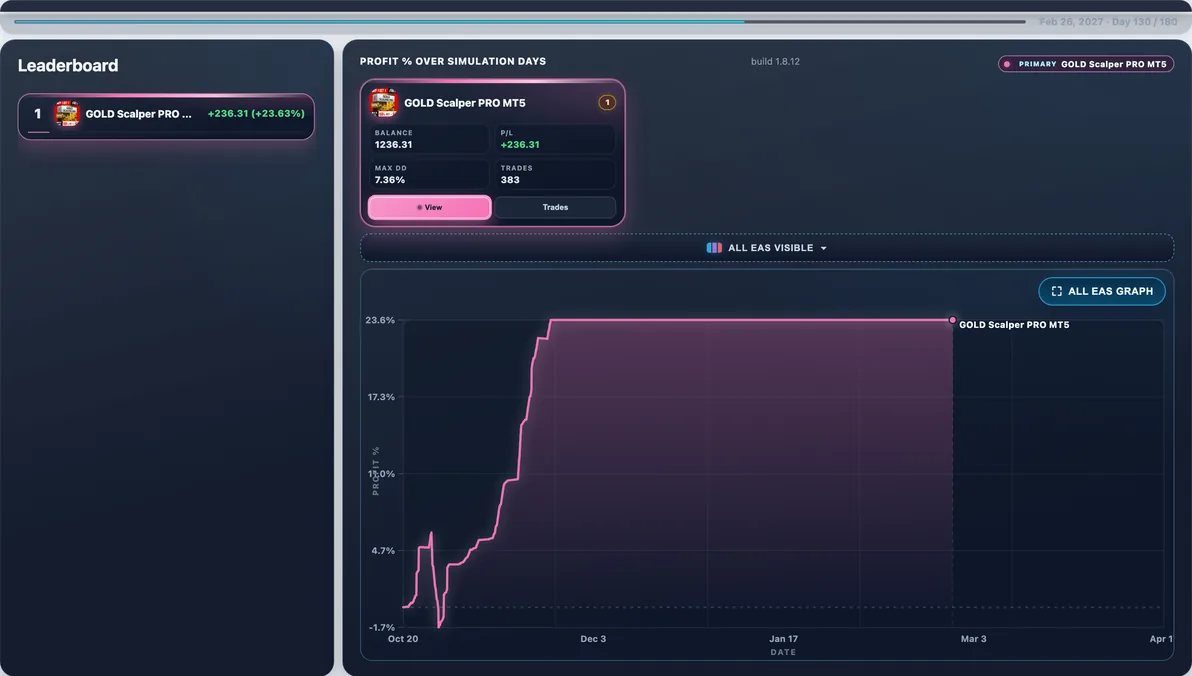
Task: Click the GOLD Scalper PRO MT5 card logo
Action: point(383,103)
